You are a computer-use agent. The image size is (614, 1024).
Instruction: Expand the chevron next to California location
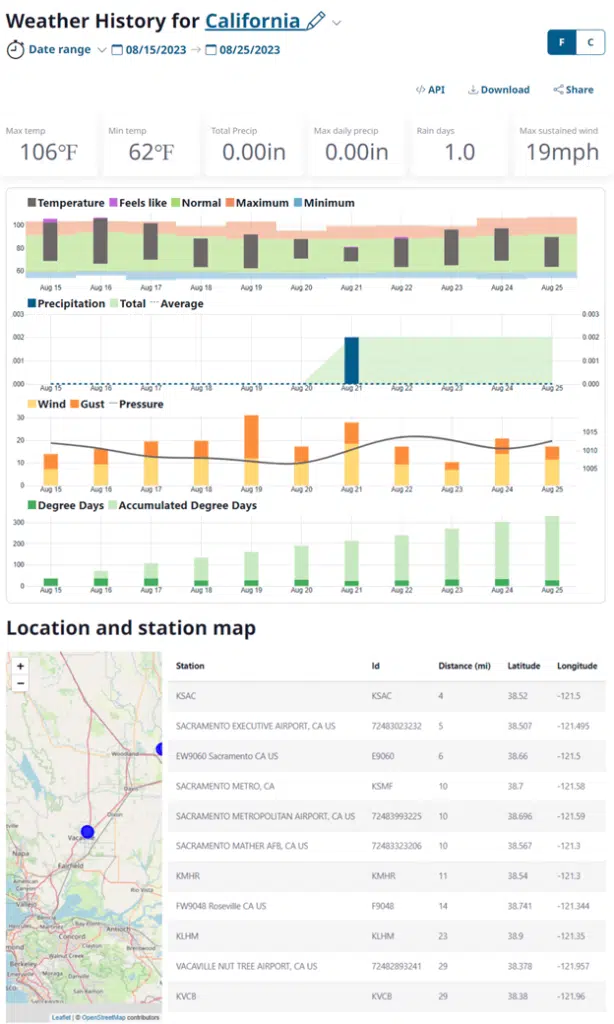[x=337, y=22]
